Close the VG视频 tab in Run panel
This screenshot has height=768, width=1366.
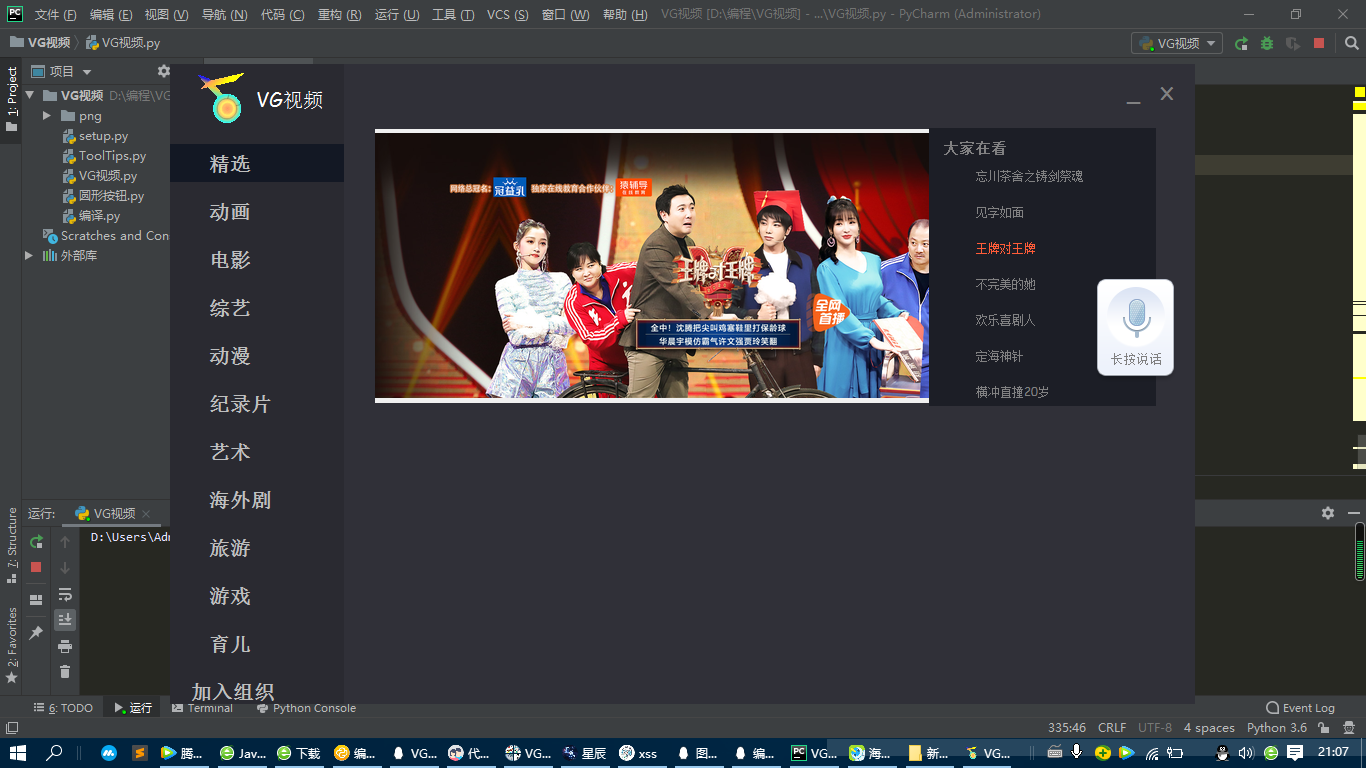click(x=146, y=514)
